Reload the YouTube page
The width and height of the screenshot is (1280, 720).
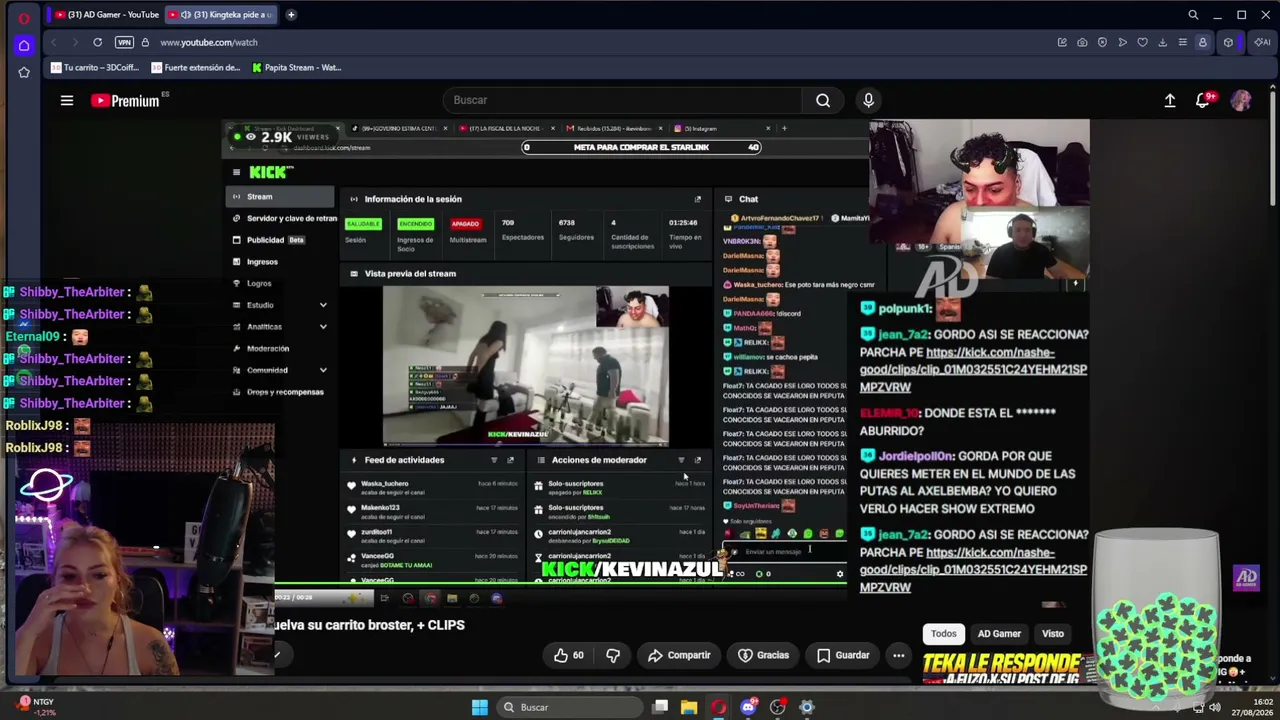97,42
